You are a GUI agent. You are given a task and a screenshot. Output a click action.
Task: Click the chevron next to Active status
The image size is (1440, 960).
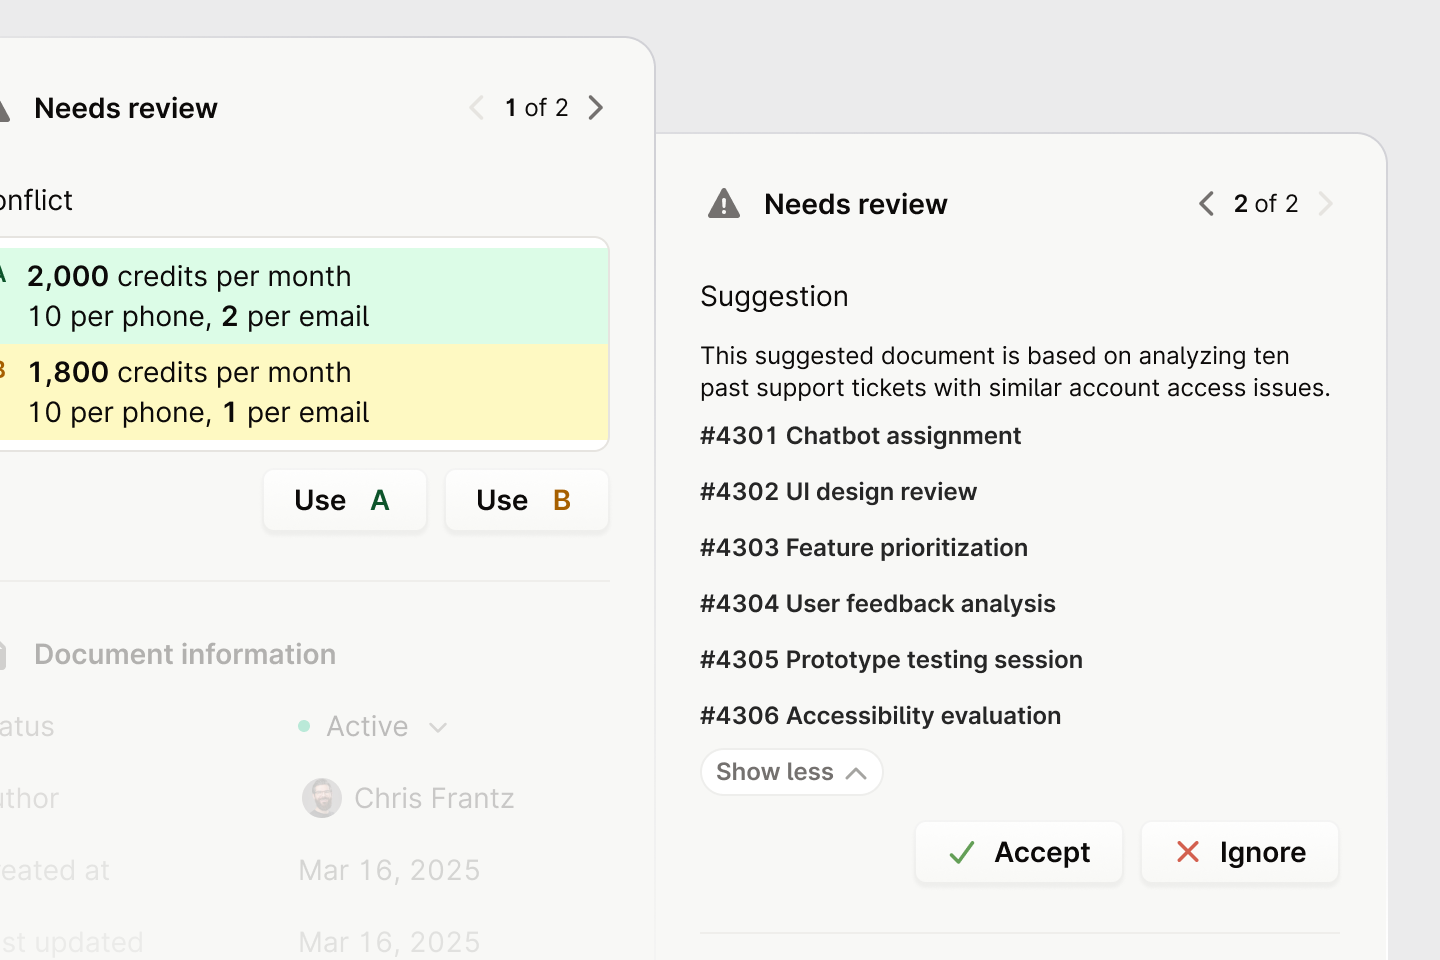tap(438, 727)
